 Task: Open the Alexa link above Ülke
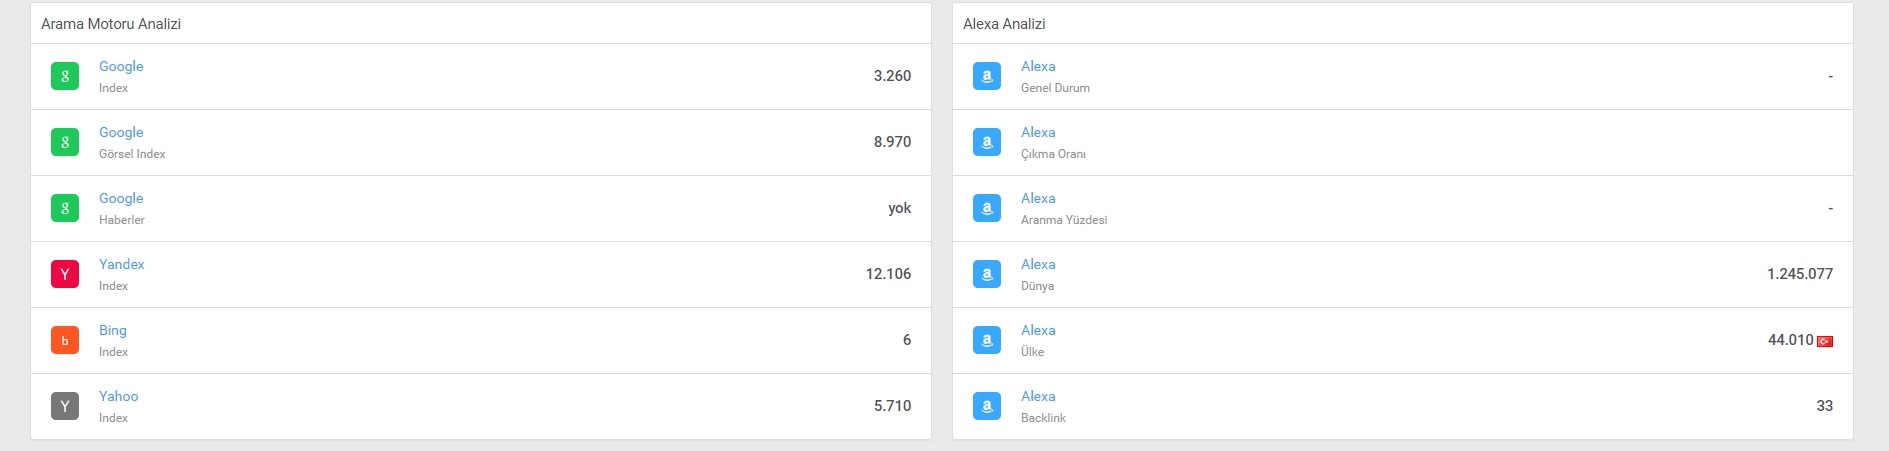(x=1038, y=330)
